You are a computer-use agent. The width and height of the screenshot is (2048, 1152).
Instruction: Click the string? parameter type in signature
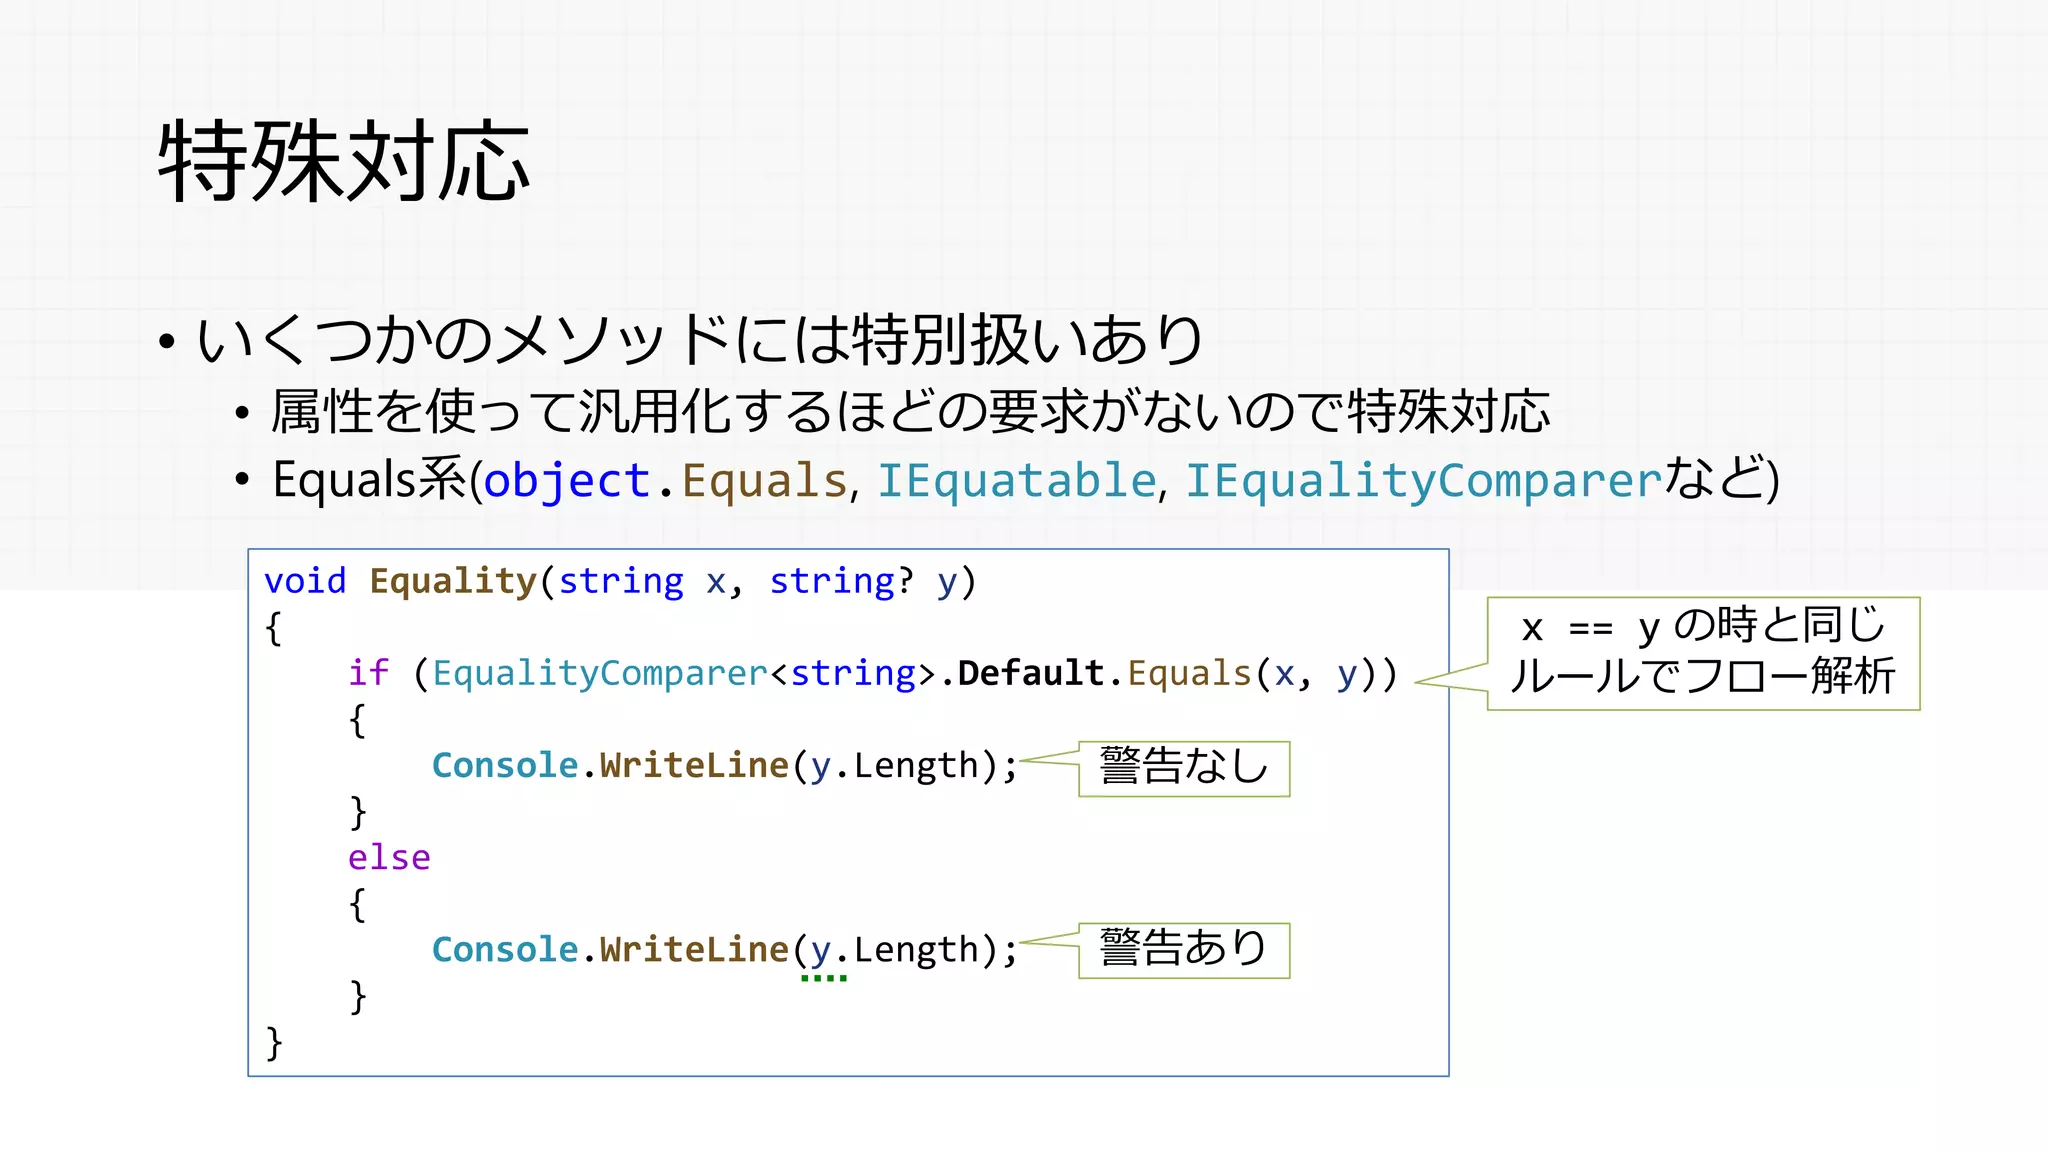point(840,581)
